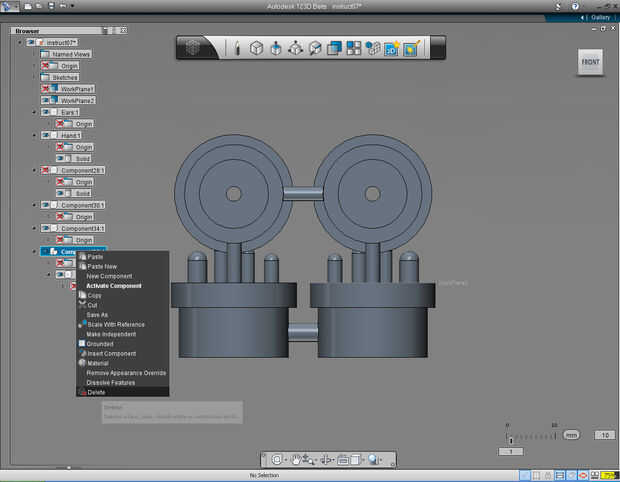Open the mm units selector
The height and width of the screenshot is (482, 620).
[x=571, y=435]
